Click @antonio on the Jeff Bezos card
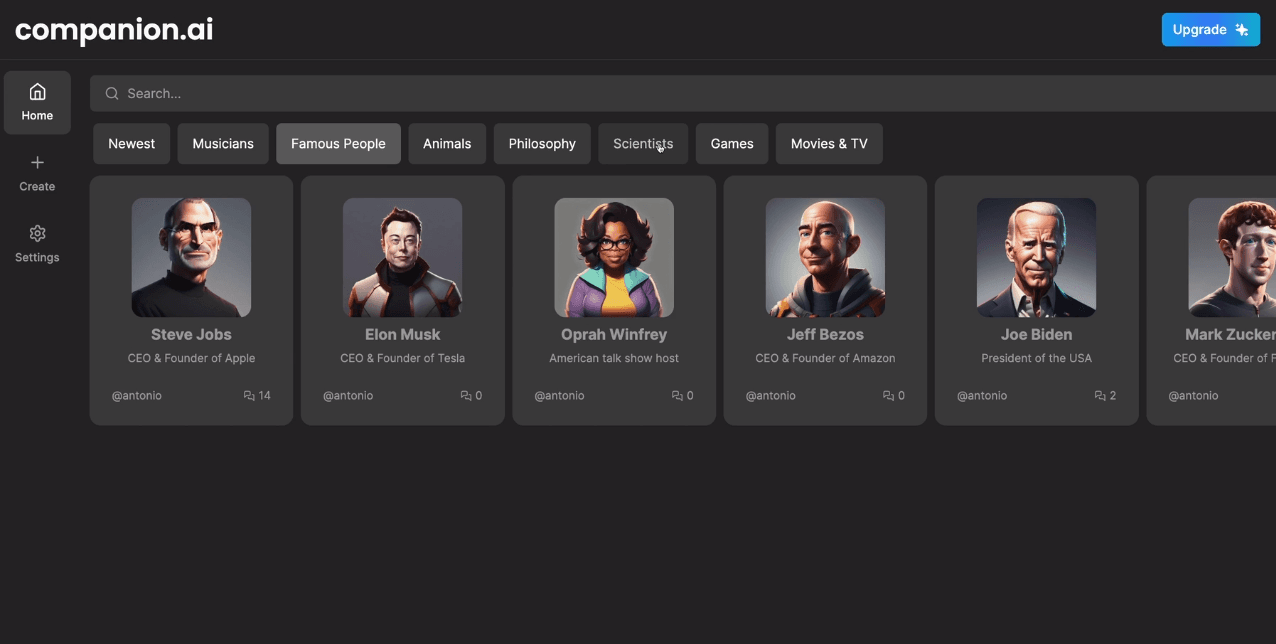Viewport: 1276px width, 644px height. (x=771, y=396)
